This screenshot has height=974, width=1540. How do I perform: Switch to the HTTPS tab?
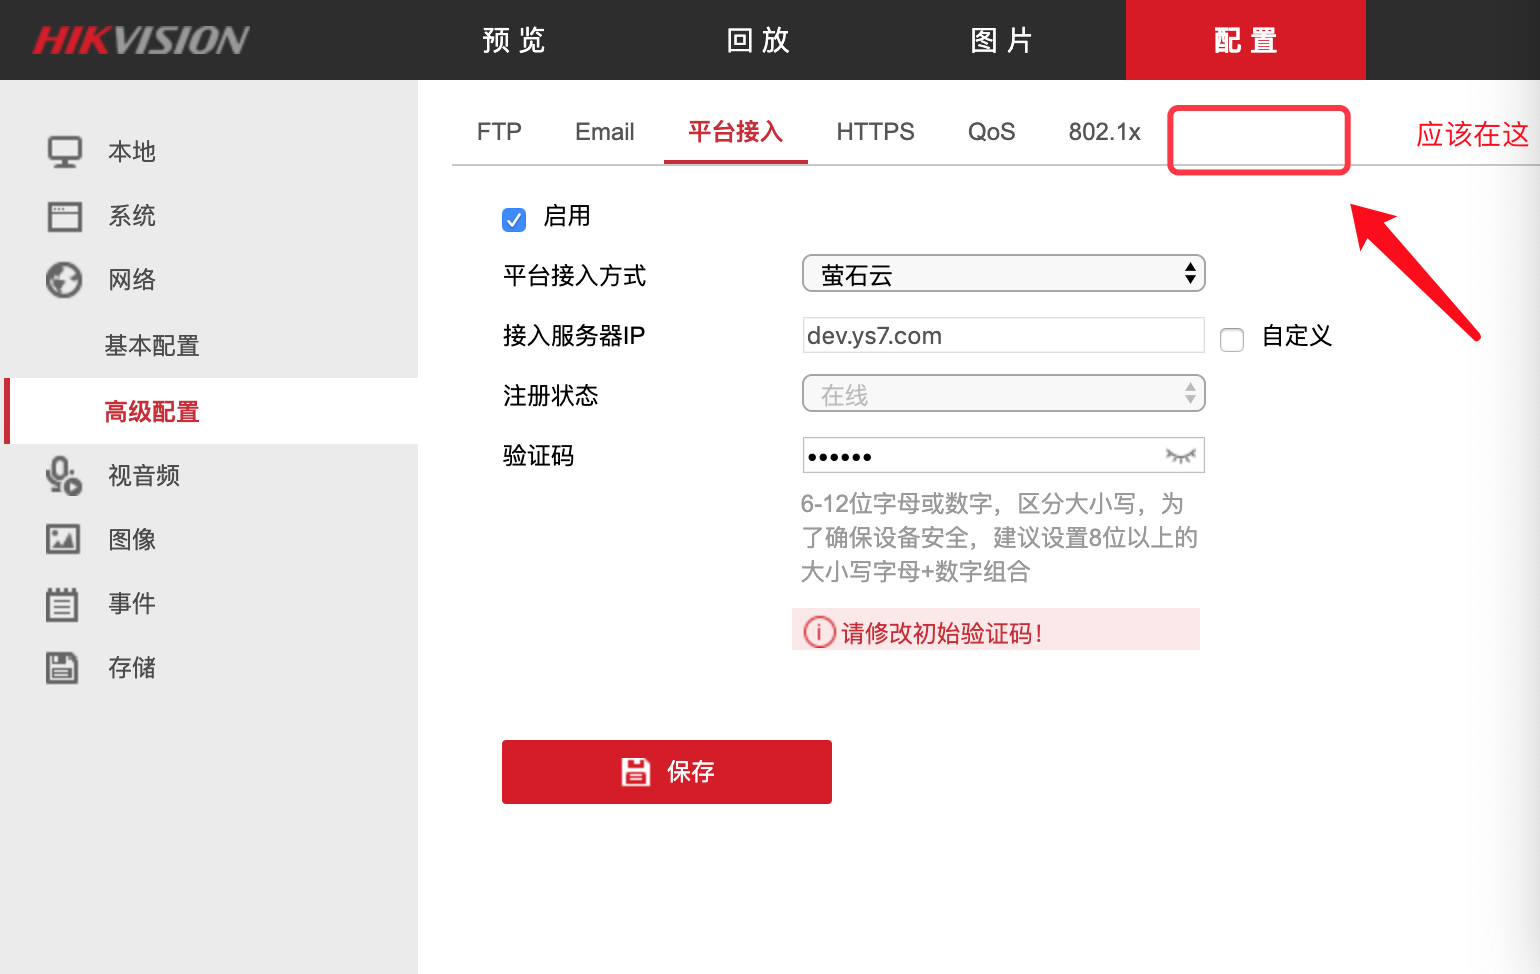(875, 131)
